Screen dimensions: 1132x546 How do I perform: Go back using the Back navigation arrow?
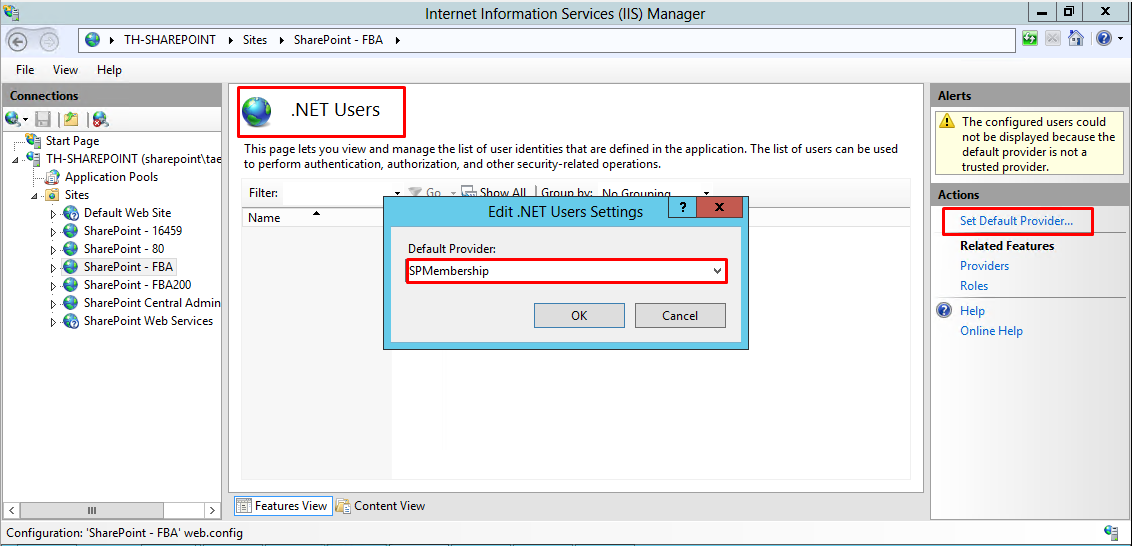[19, 40]
